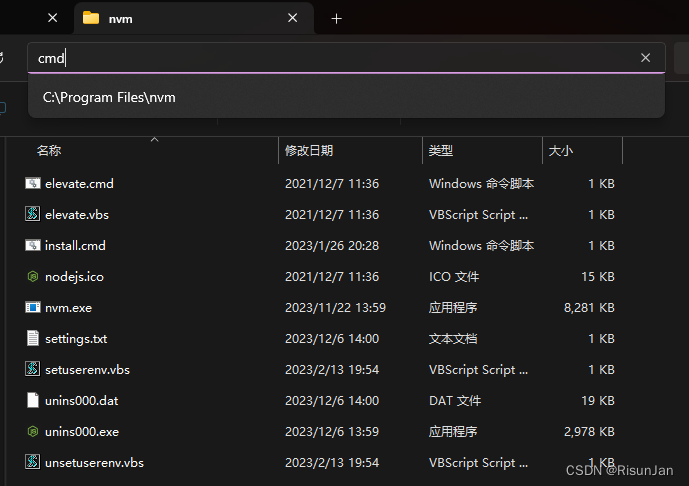The image size is (689, 486).
Task: Click the date 2023/1/26 20:28 of install.cmd
Action: [x=332, y=246]
